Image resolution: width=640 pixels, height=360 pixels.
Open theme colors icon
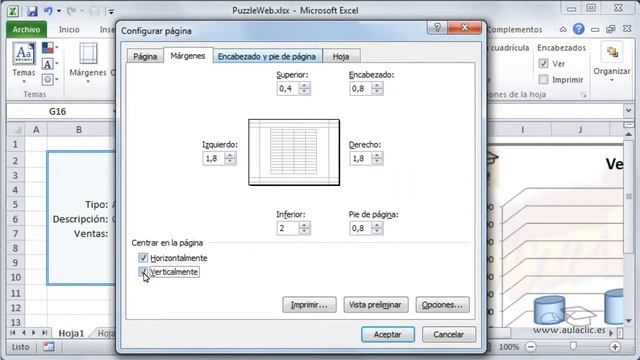point(50,48)
